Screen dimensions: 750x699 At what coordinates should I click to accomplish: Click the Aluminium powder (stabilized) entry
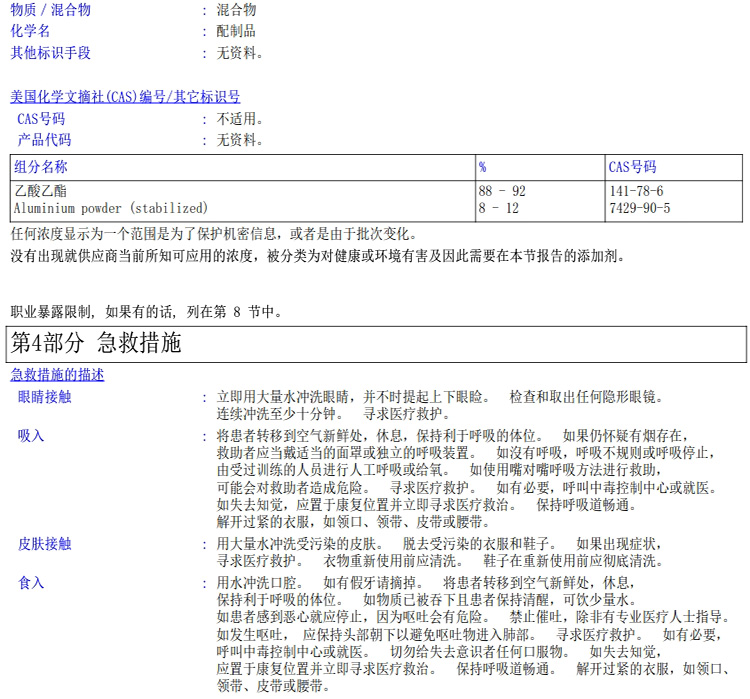pos(111,208)
